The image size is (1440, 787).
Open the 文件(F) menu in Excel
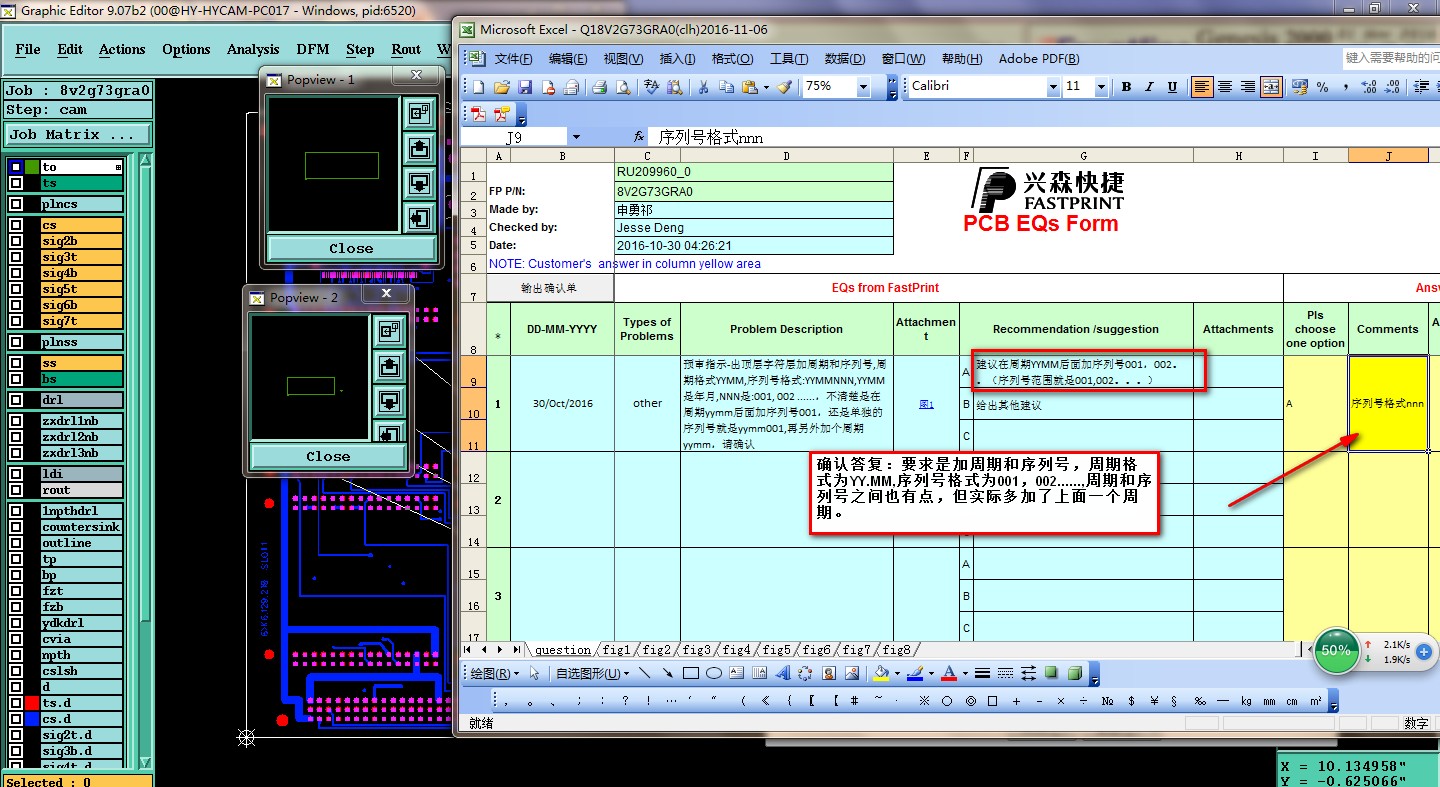(513, 59)
